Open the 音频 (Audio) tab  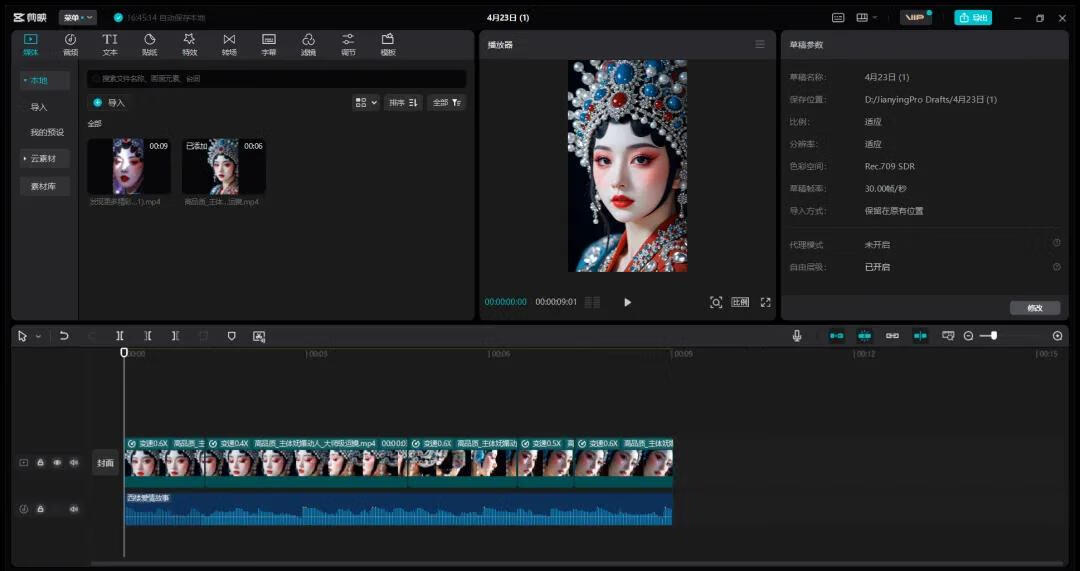pyautogui.click(x=70, y=45)
